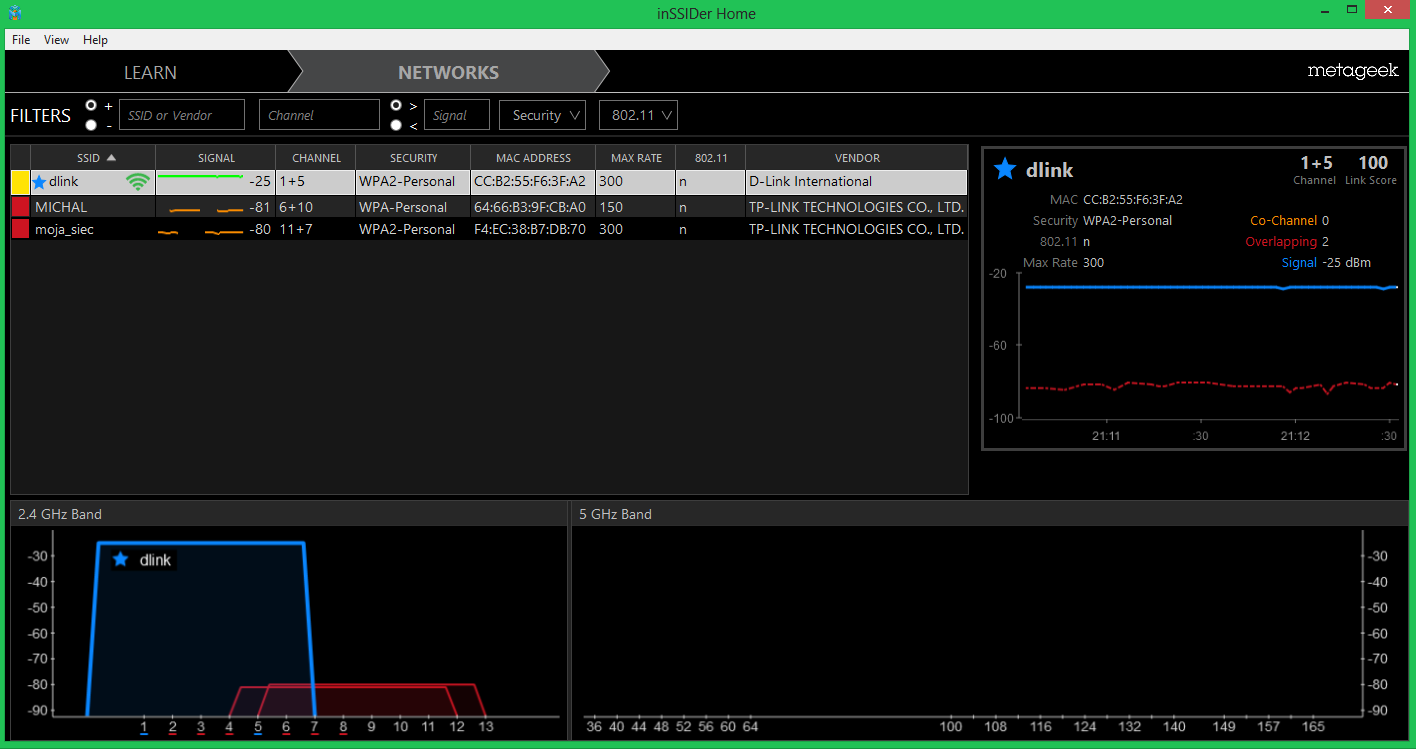Viewport: 1416px width, 749px height.
Task: Sort by the SIGNAL column header
Action: 216,158
